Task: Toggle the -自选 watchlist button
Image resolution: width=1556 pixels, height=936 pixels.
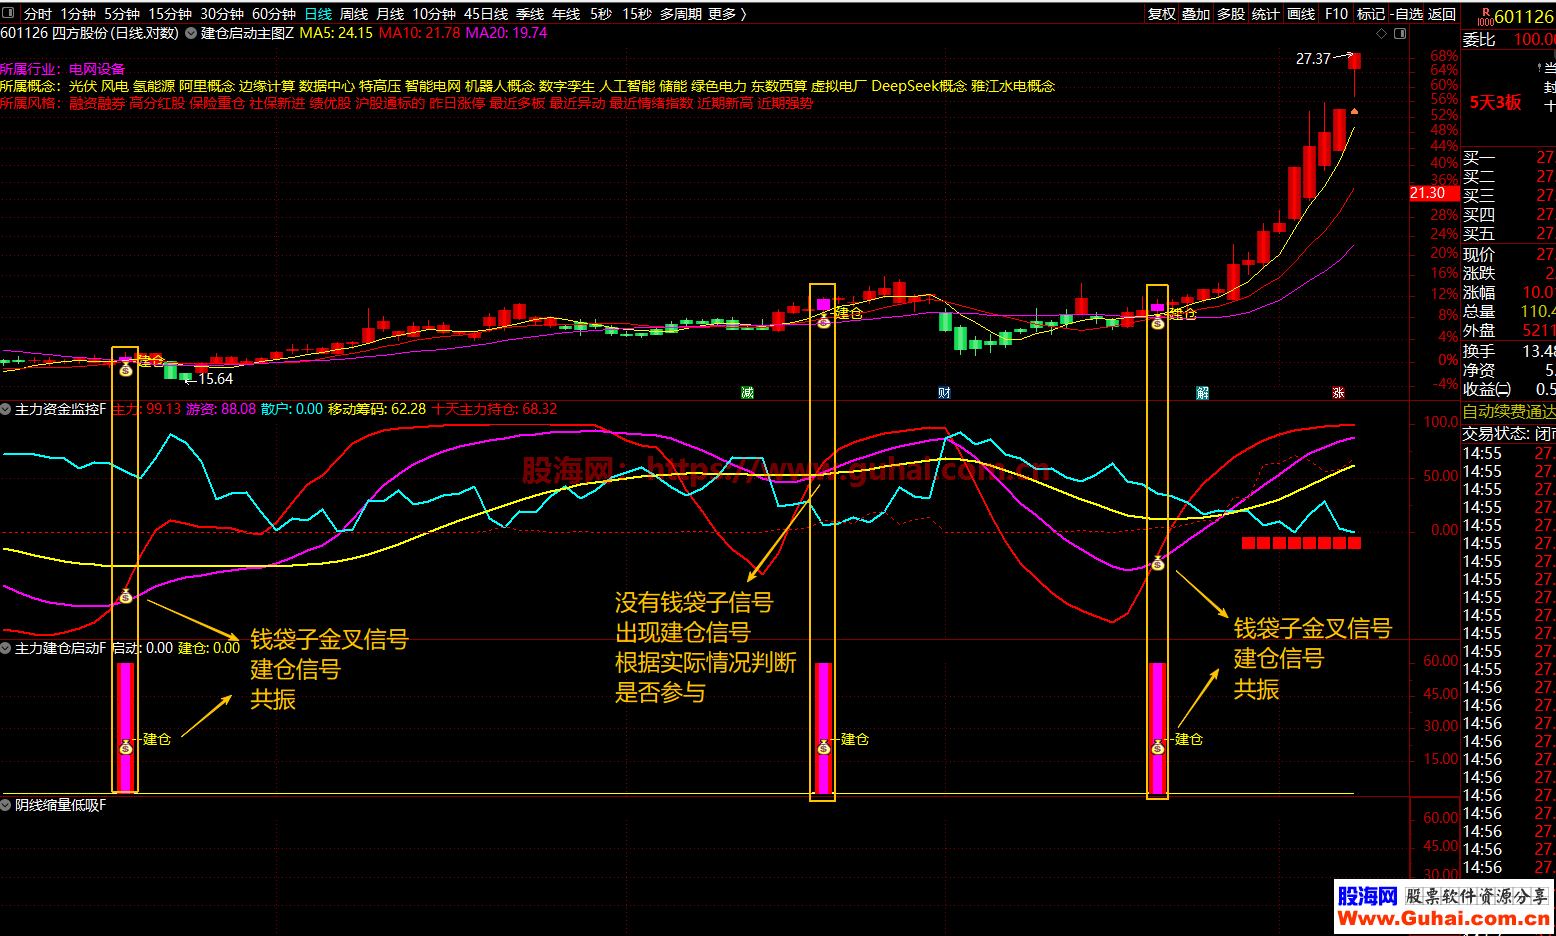Action: pyautogui.click(x=1406, y=14)
